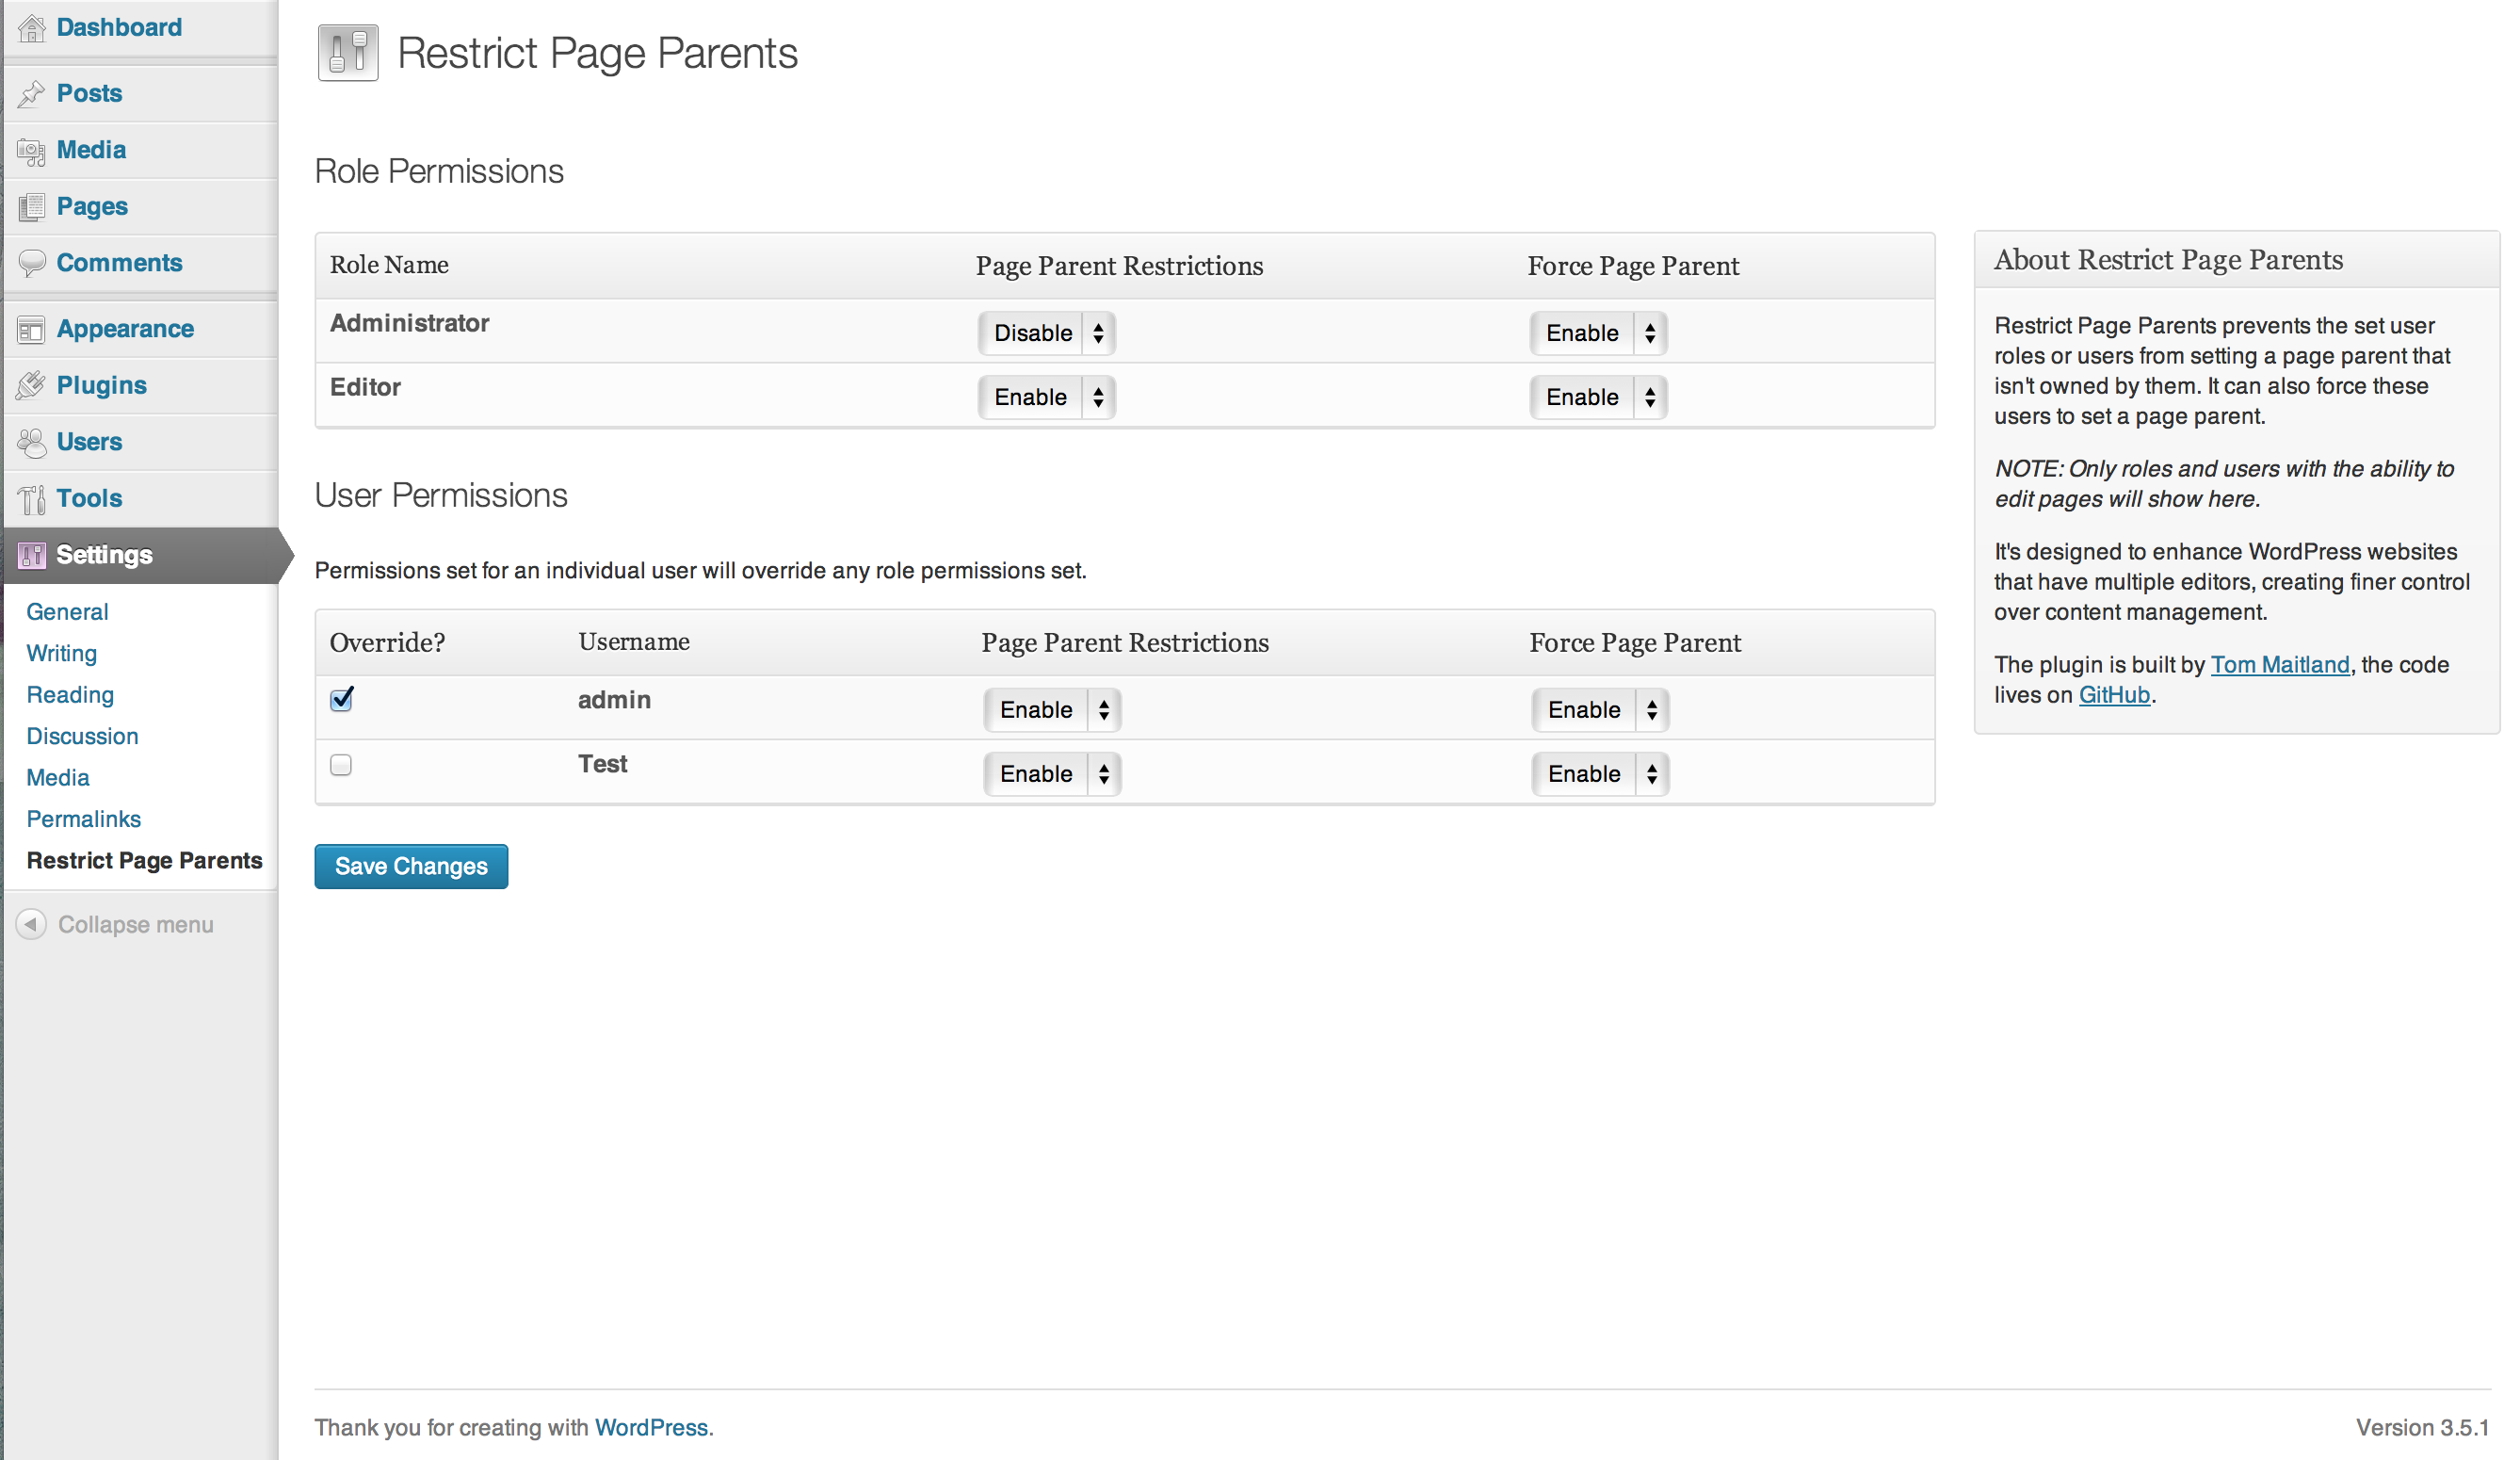Open Editor Page Parent Restrictions dropdown
This screenshot has height=1460, width=2520.
[1047, 397]
